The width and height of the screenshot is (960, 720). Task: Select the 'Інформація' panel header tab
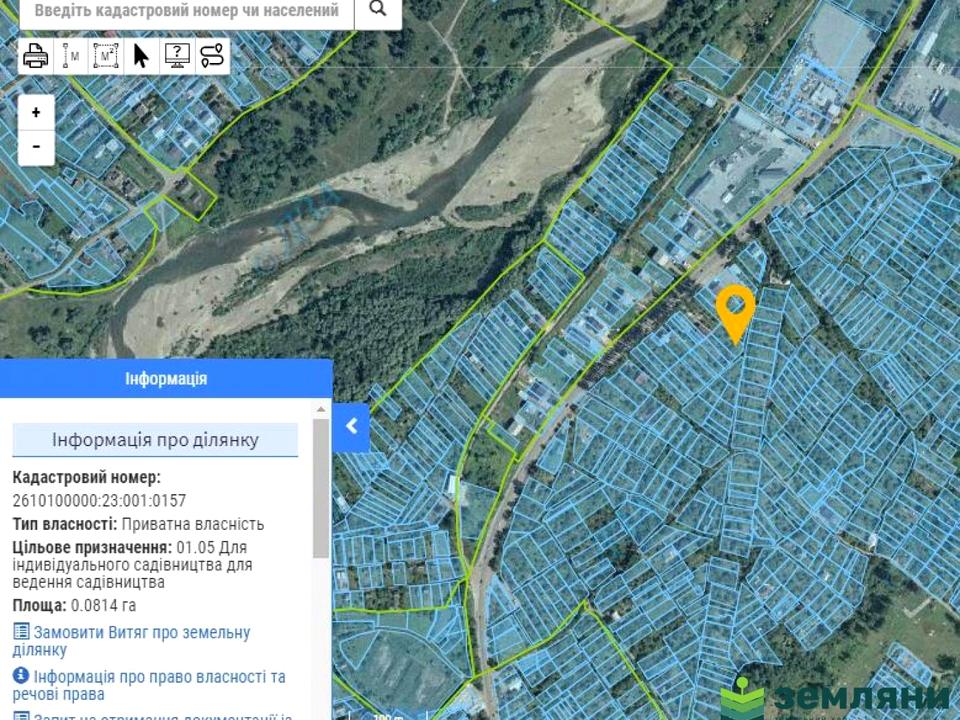166,379
